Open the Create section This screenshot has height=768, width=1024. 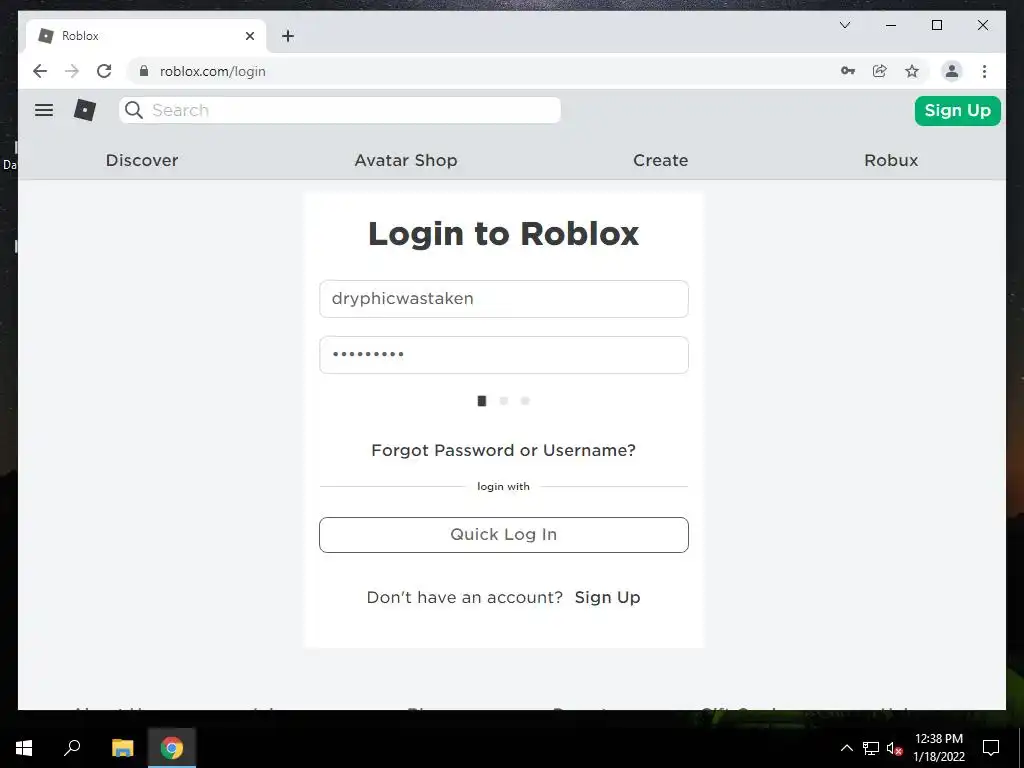click(660, 160)
